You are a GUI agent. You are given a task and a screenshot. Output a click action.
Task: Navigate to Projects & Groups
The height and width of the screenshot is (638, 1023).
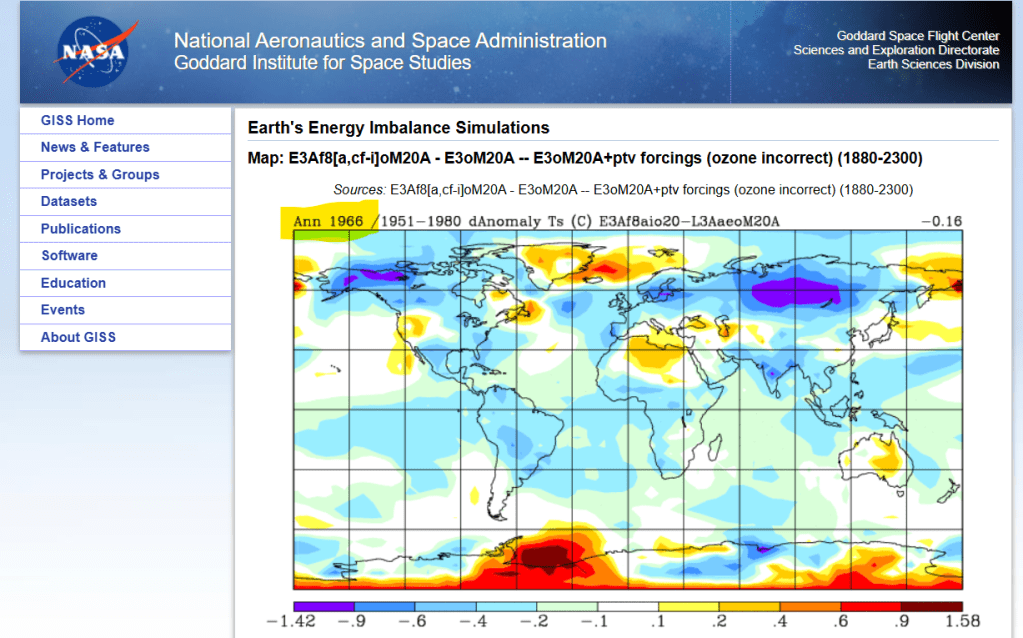(x=100, y=174)
